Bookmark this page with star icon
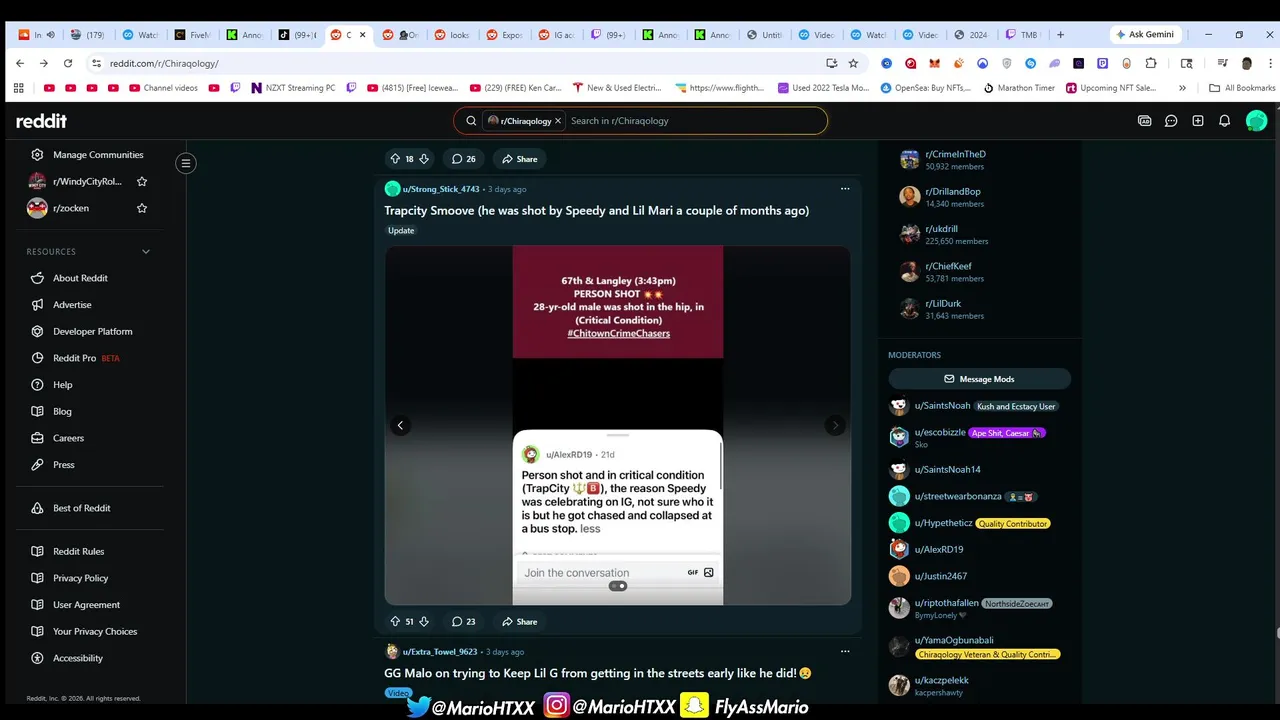This screenshot has width=1280, height=720. click(853, 63)
